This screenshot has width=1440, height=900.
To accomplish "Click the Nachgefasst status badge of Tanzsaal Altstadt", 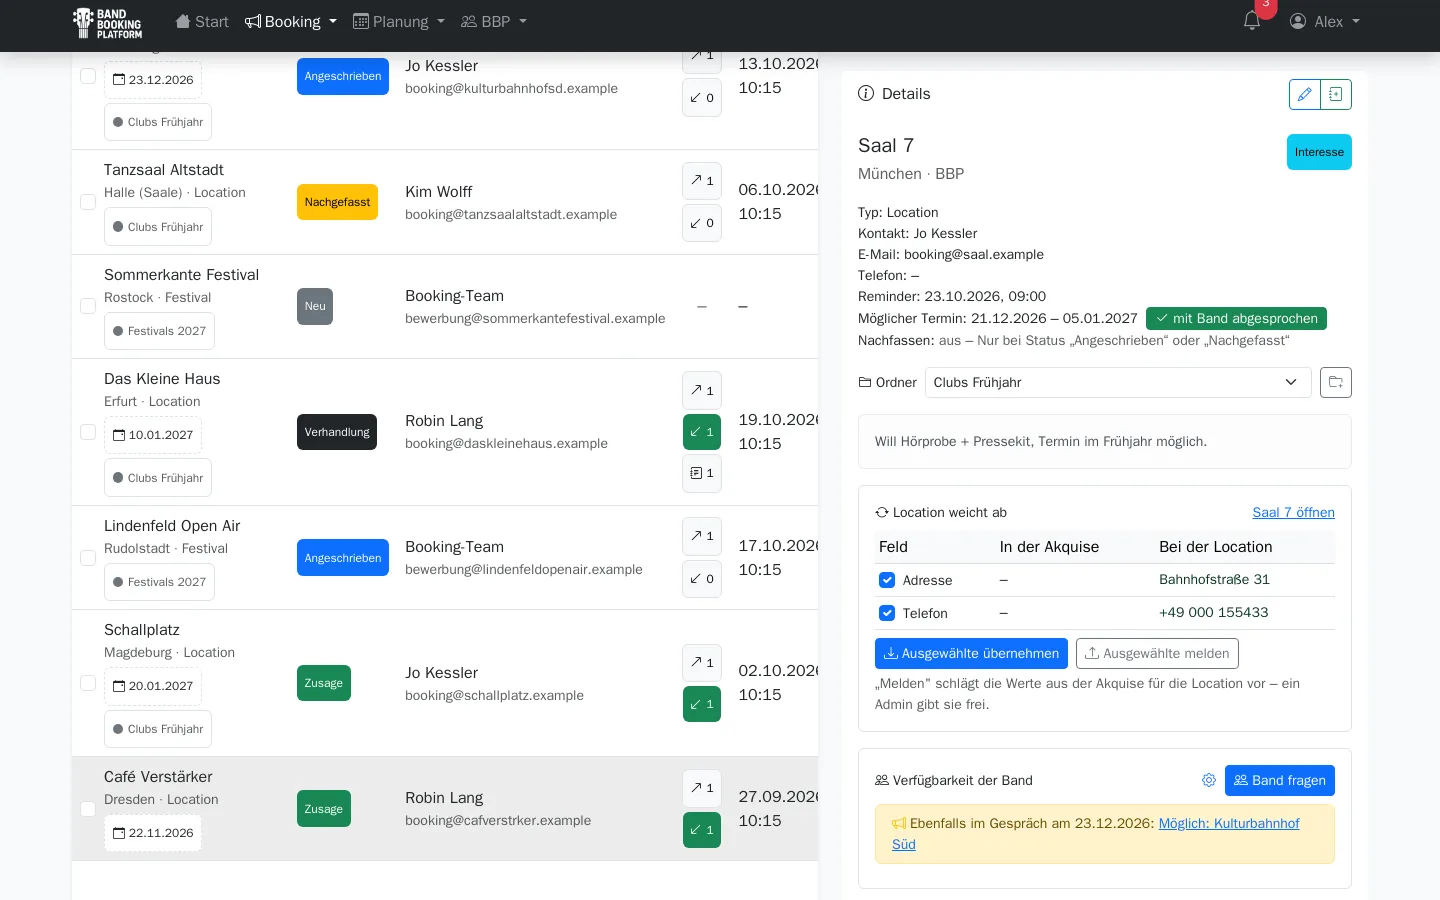I will pos(337,202).
